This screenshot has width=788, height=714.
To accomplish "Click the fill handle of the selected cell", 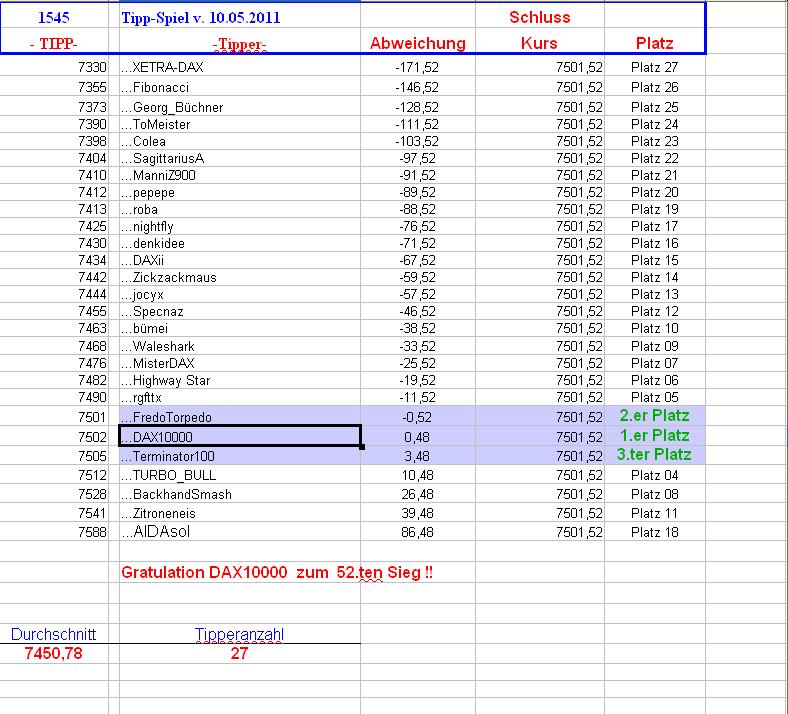I will (362, 447).
